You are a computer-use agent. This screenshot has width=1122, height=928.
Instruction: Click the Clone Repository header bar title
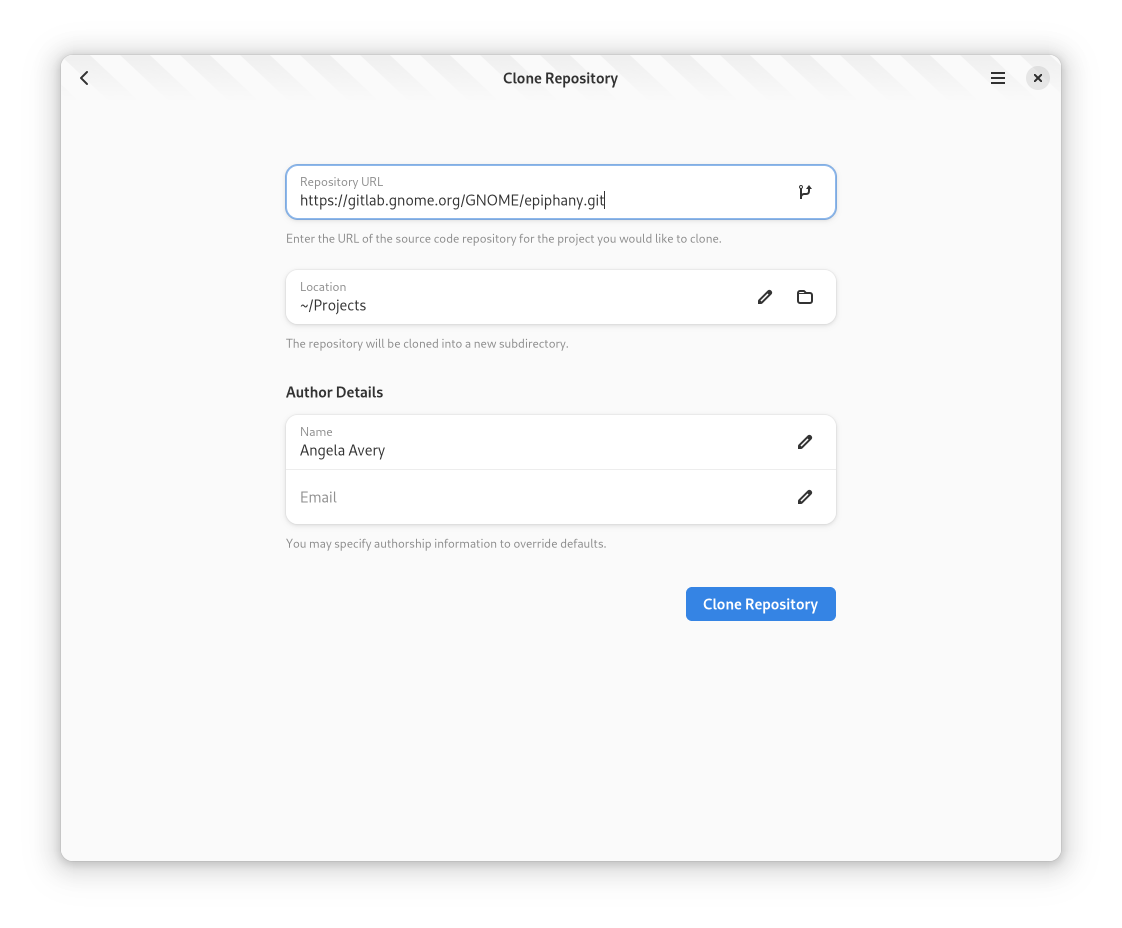(560, 78)
